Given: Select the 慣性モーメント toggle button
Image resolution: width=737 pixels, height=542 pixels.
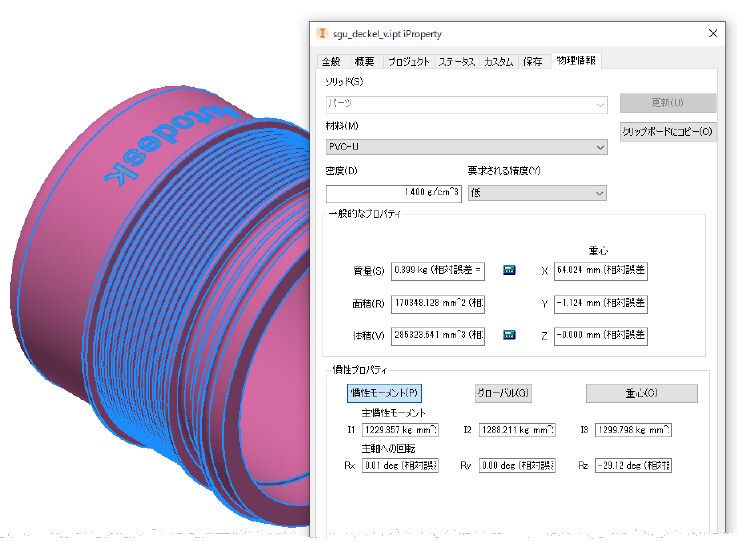Looking at the screenshot, I should pyautogui.click(x=384, y=393).
